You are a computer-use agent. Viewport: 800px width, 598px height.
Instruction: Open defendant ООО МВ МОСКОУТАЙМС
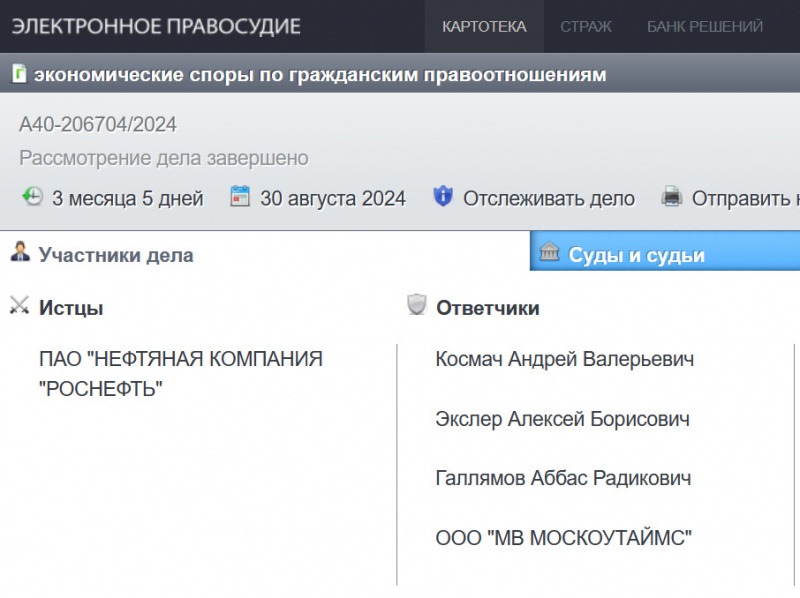[x=564, y=538]
